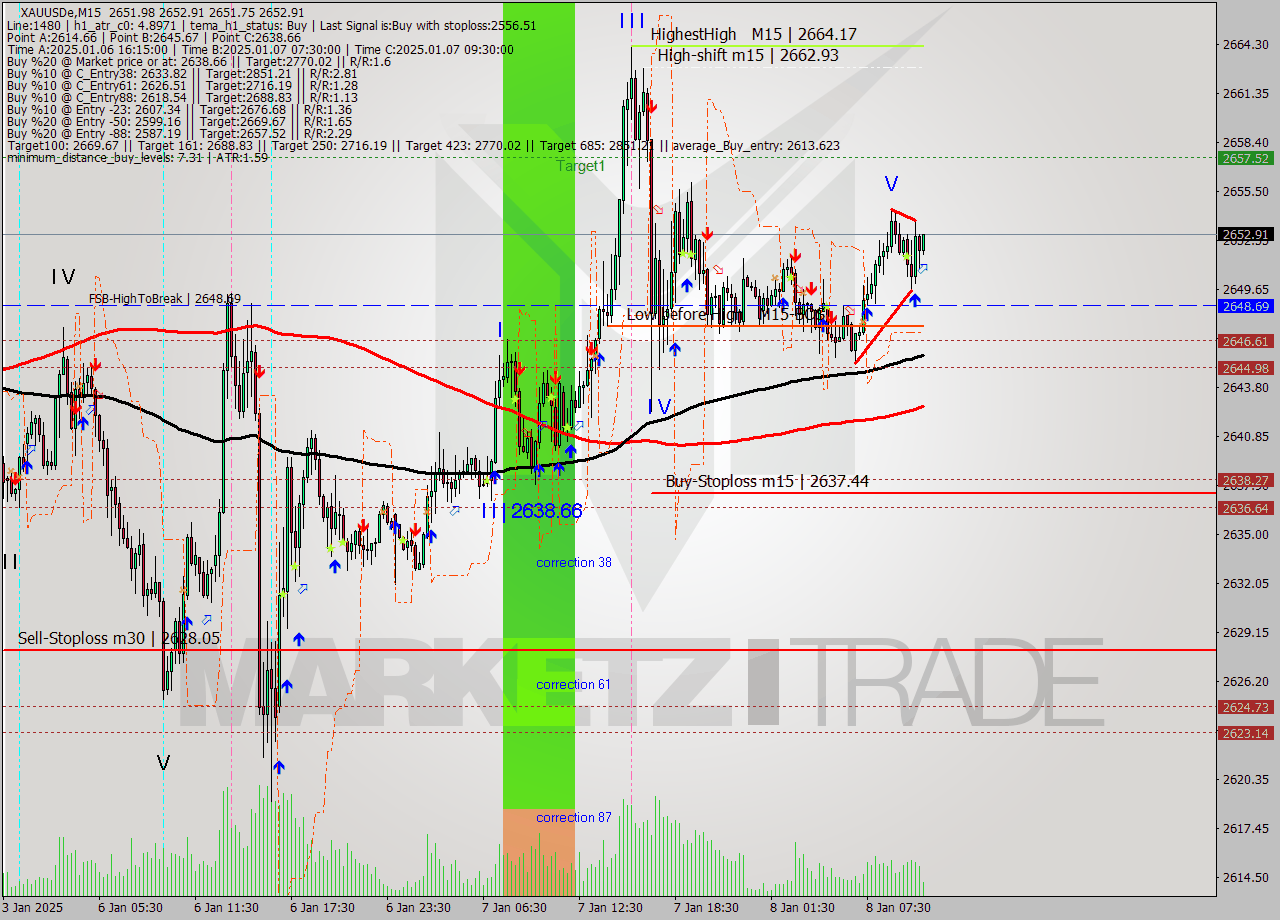Screen dimensions: 1280x920
Task: Click the 7 Jan 18:30 time label
Action: [x=706, y=908]
